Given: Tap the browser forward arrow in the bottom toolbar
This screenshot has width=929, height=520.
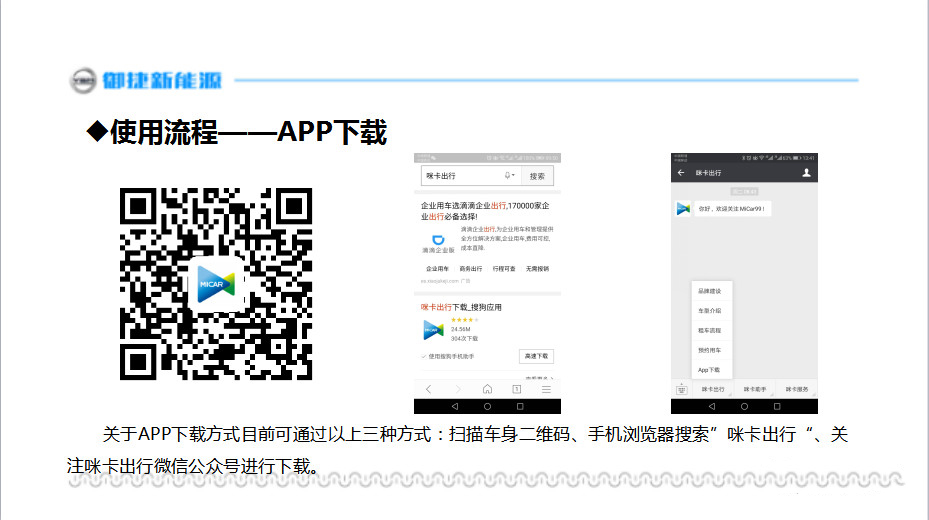Looking at the screenshot, I should point(457,389).
